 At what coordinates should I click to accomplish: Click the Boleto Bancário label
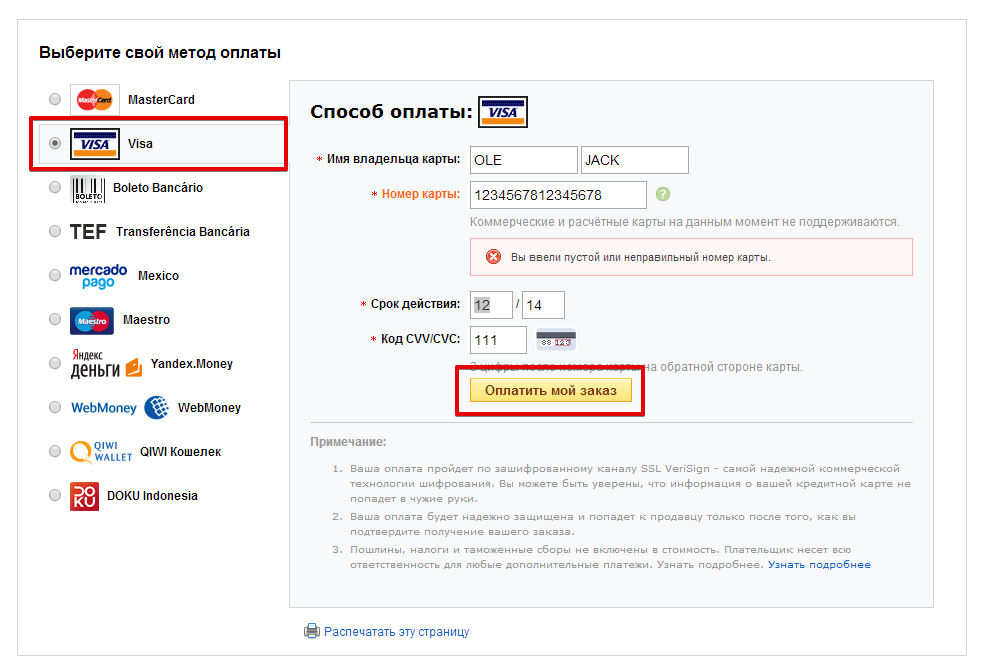158,187
